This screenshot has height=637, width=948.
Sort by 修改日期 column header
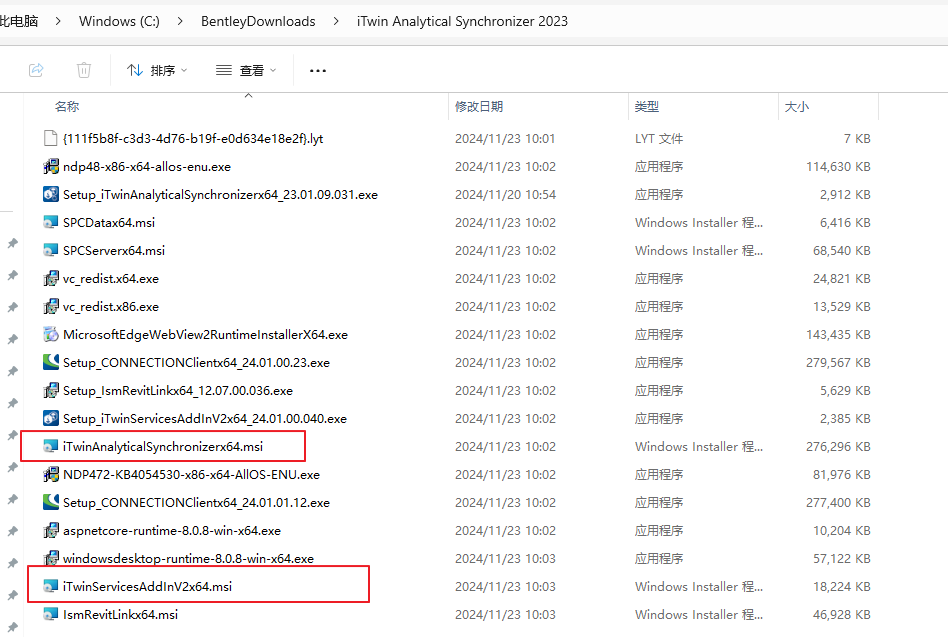pyautogui.click(x=479, y=107)
